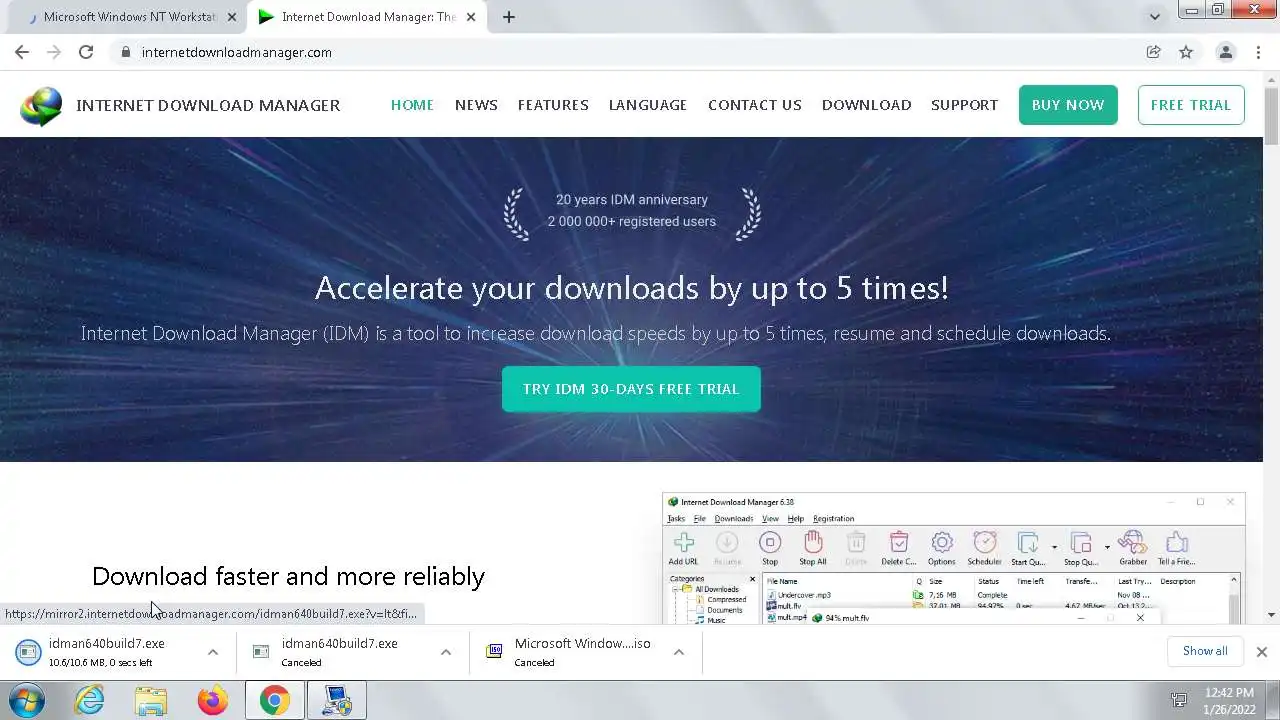Expand options for downloading idman640build7.exe
Screen dimensions: 1280x720
tap(213, 652)
